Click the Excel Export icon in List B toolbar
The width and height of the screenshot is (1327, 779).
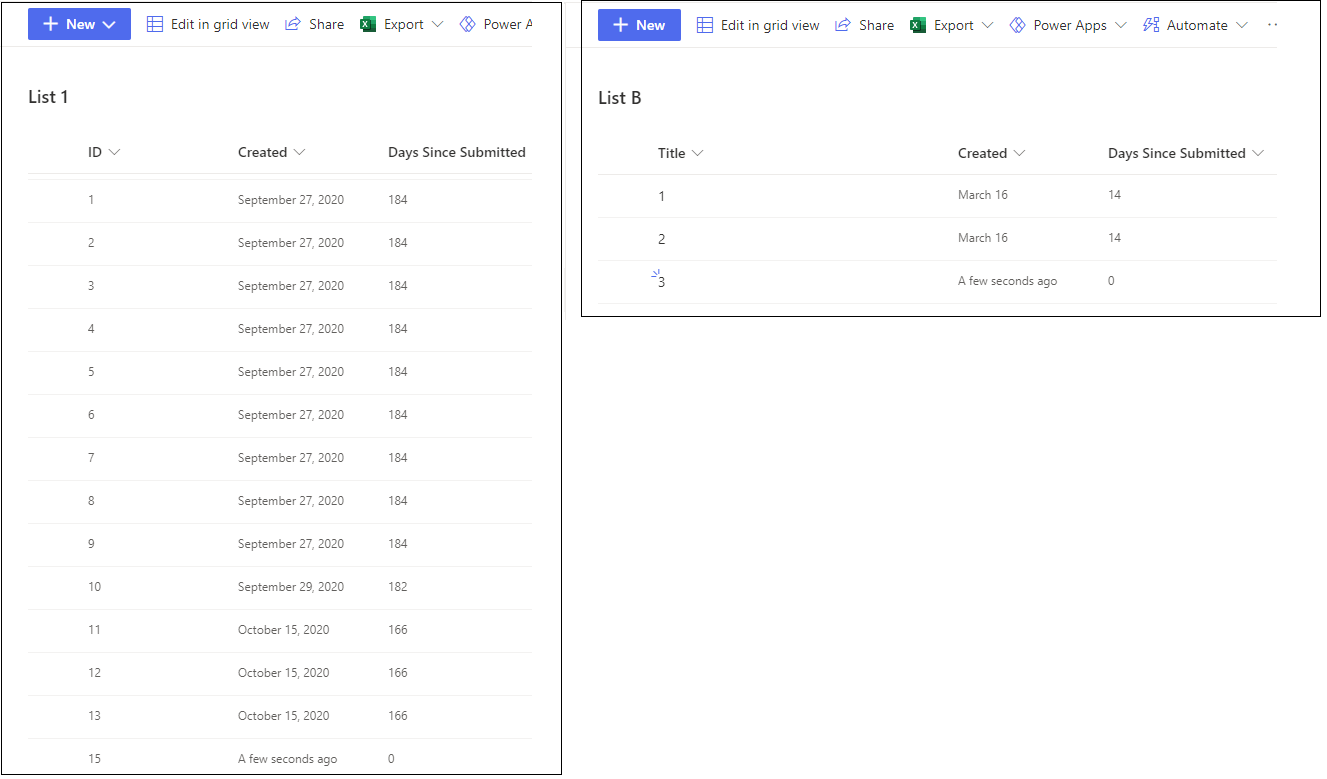918,25
